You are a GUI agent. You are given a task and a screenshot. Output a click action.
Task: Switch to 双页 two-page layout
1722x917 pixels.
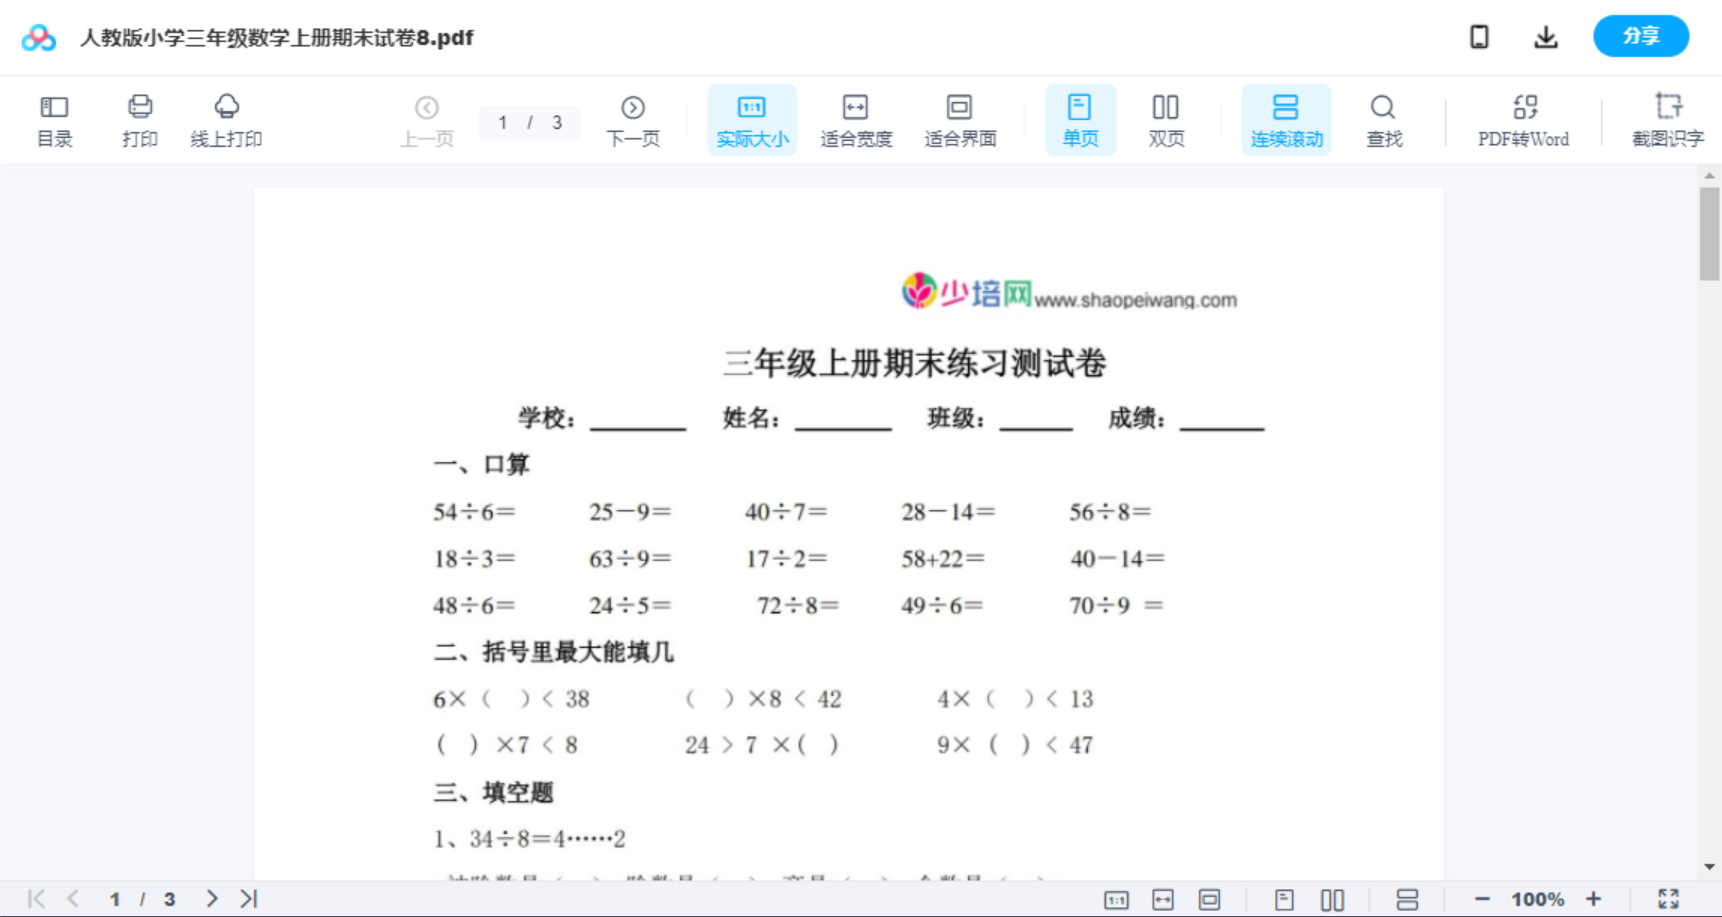(x=1166, y=119)
